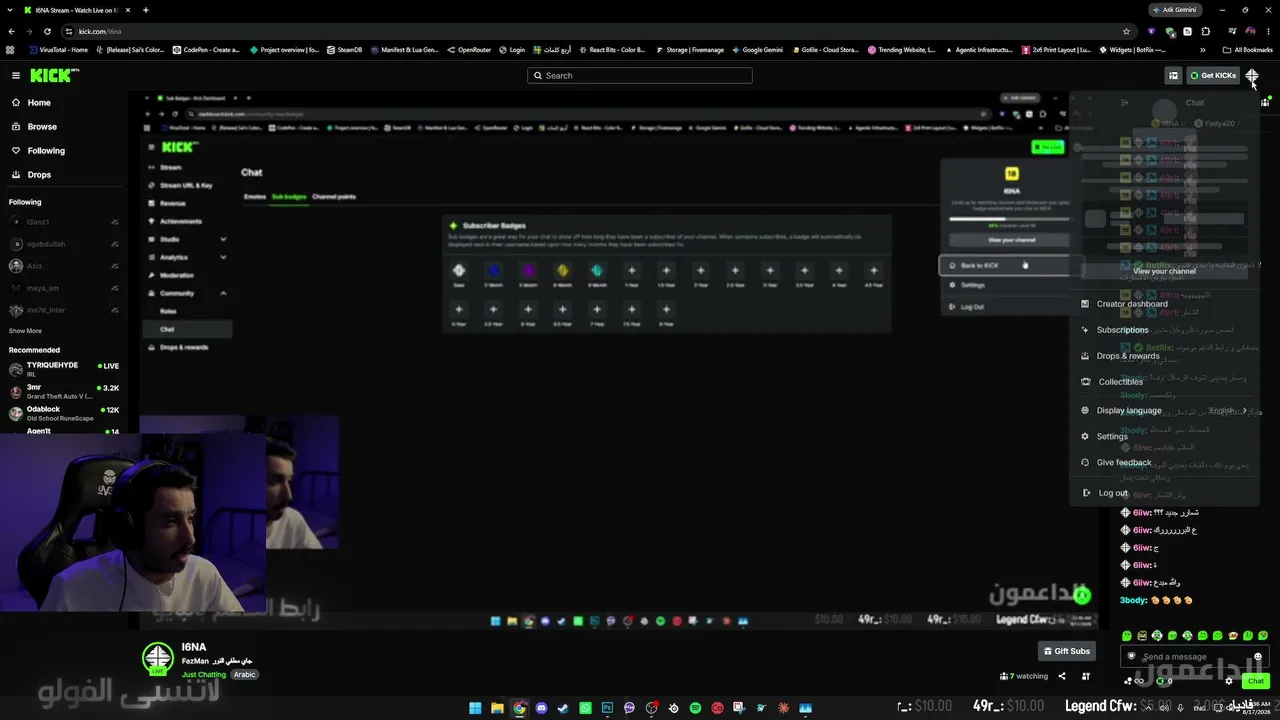1280x720 pixels.
Task: Open chat settings gear icon
Action: tap(1229, 681)
